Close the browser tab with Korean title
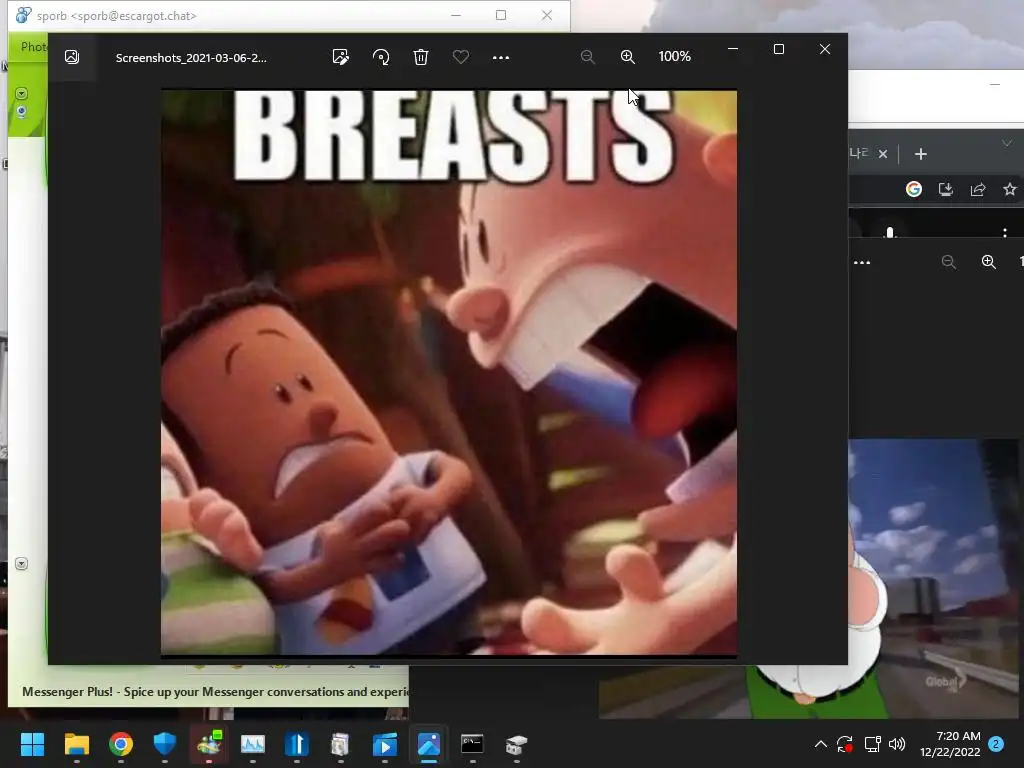Viewport: 1024px width, 768px height. coord(883,154)
